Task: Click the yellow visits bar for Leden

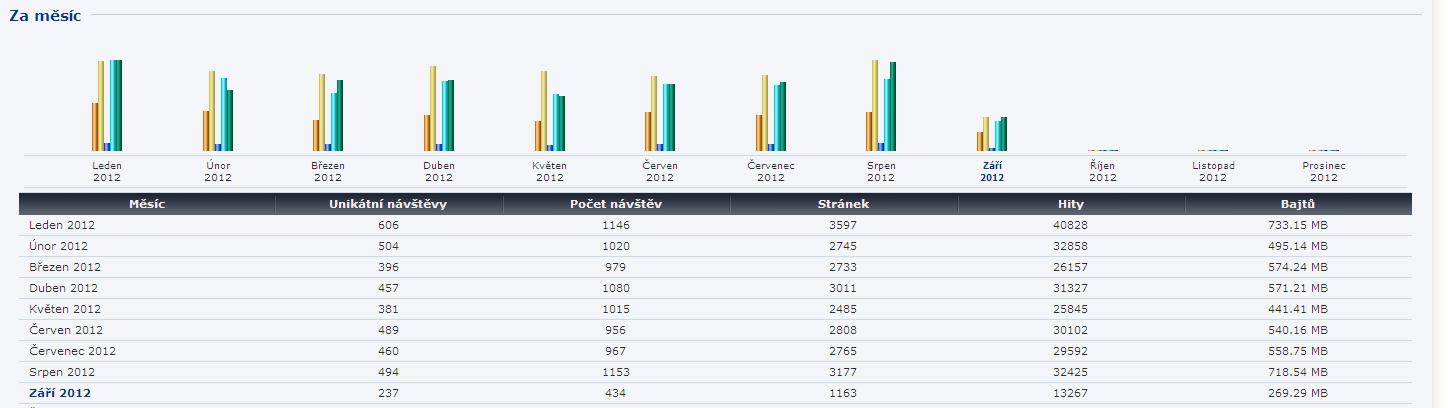Action: [x=101, y=105]
